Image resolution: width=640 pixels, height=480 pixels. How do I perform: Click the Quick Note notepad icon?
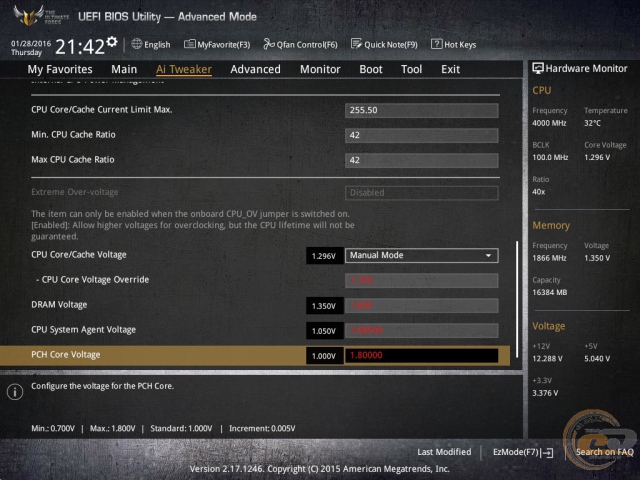click(356, 44)
